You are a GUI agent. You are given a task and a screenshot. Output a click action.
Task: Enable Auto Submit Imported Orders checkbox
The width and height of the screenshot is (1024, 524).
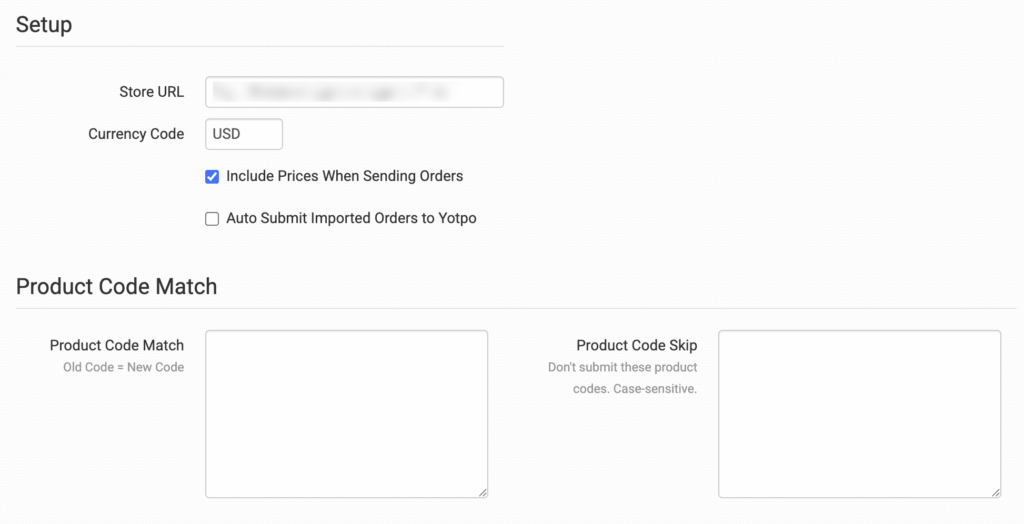[x=212, y=219]
